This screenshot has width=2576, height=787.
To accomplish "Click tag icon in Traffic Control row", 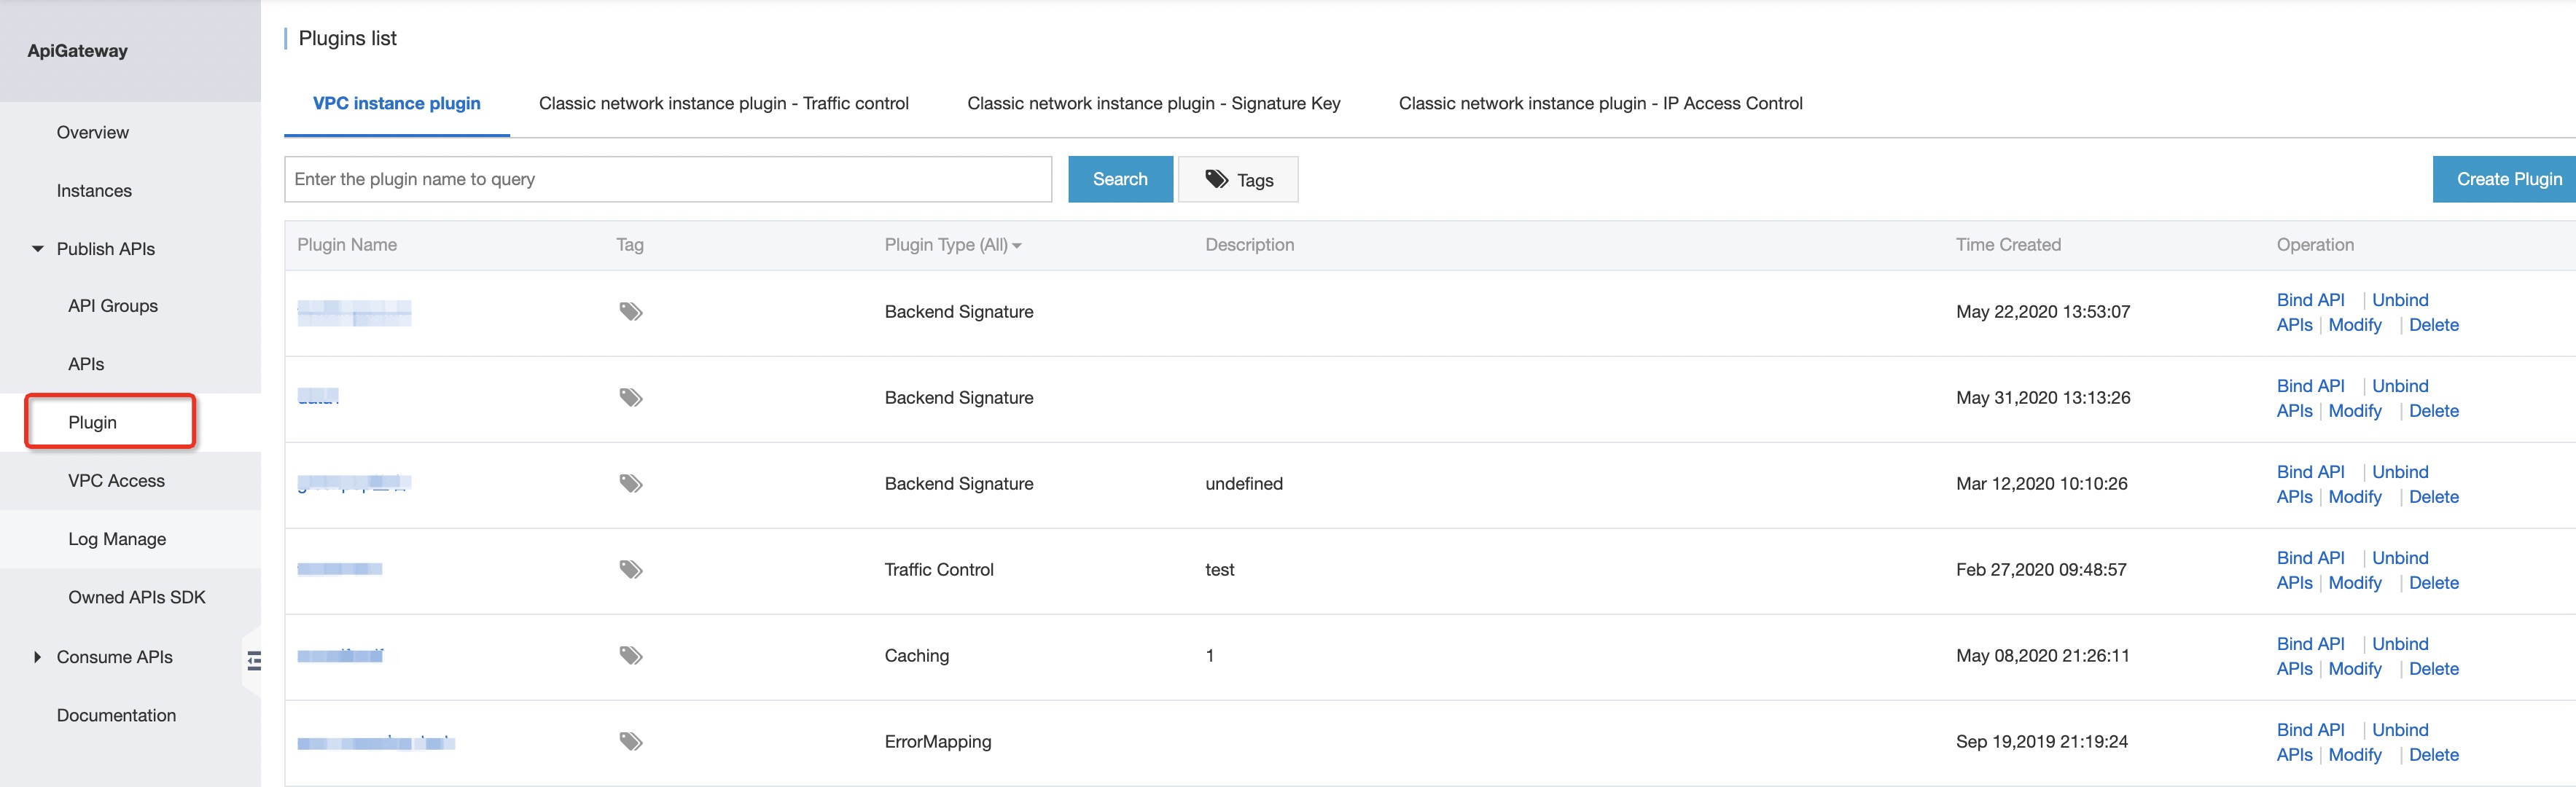I will point(630,570).
